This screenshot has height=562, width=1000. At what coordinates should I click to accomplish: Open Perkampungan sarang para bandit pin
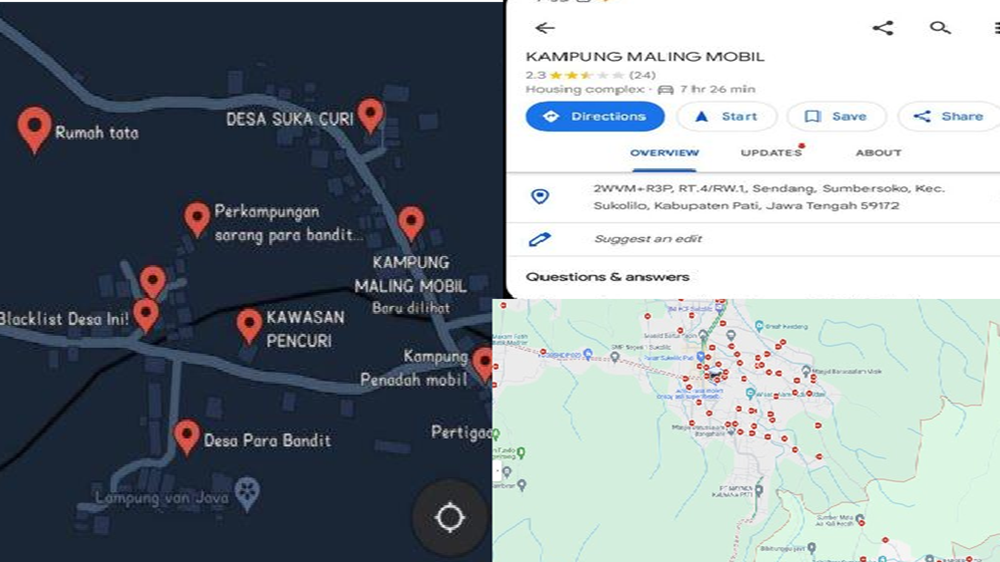[197, 220]
